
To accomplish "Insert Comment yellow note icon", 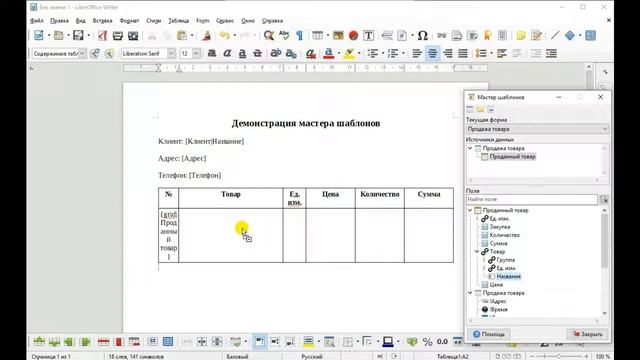I will [x=521, y=36].
